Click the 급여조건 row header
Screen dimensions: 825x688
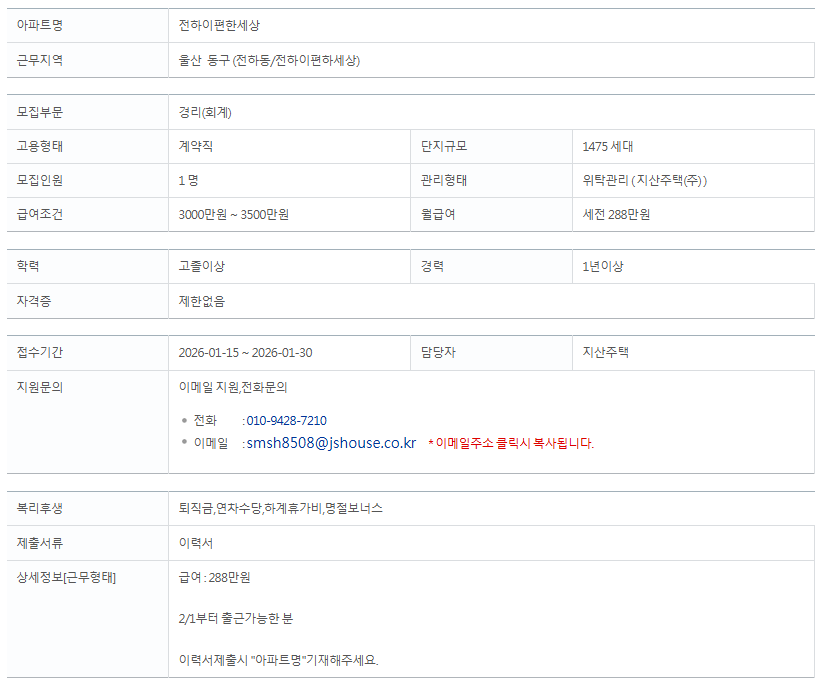[x=39, y=215]
